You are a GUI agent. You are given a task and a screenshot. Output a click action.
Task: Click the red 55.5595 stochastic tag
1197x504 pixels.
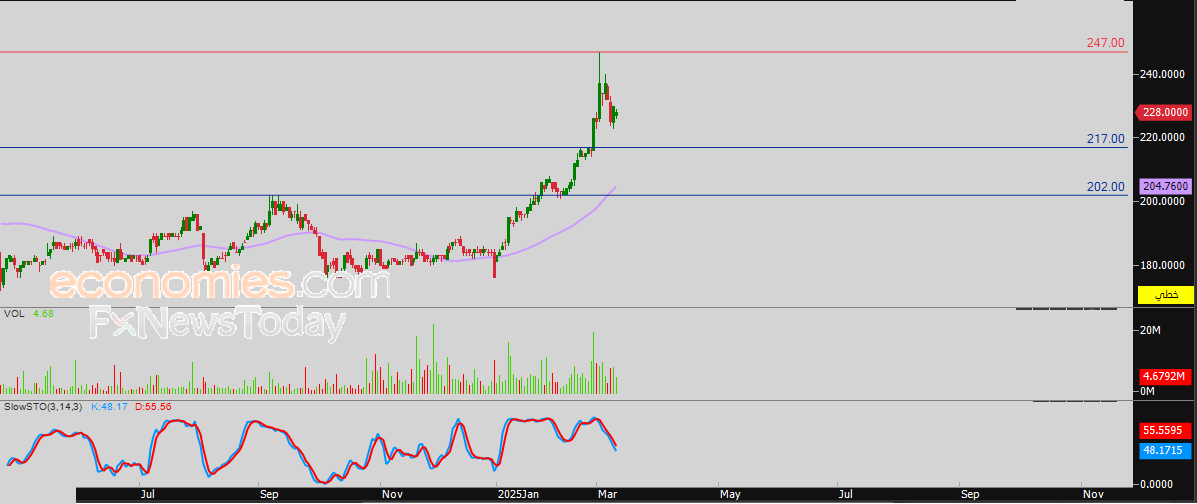[x=1165, y=431]
